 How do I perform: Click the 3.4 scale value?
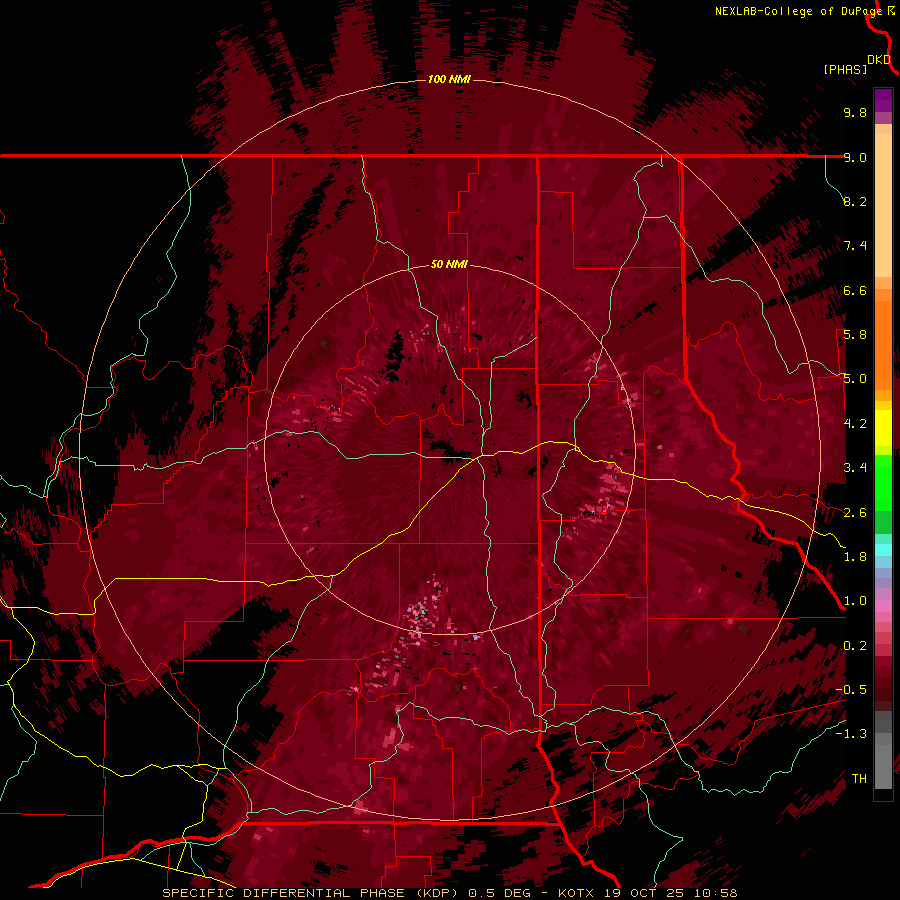pyautogui.click(x=855, y=468)
